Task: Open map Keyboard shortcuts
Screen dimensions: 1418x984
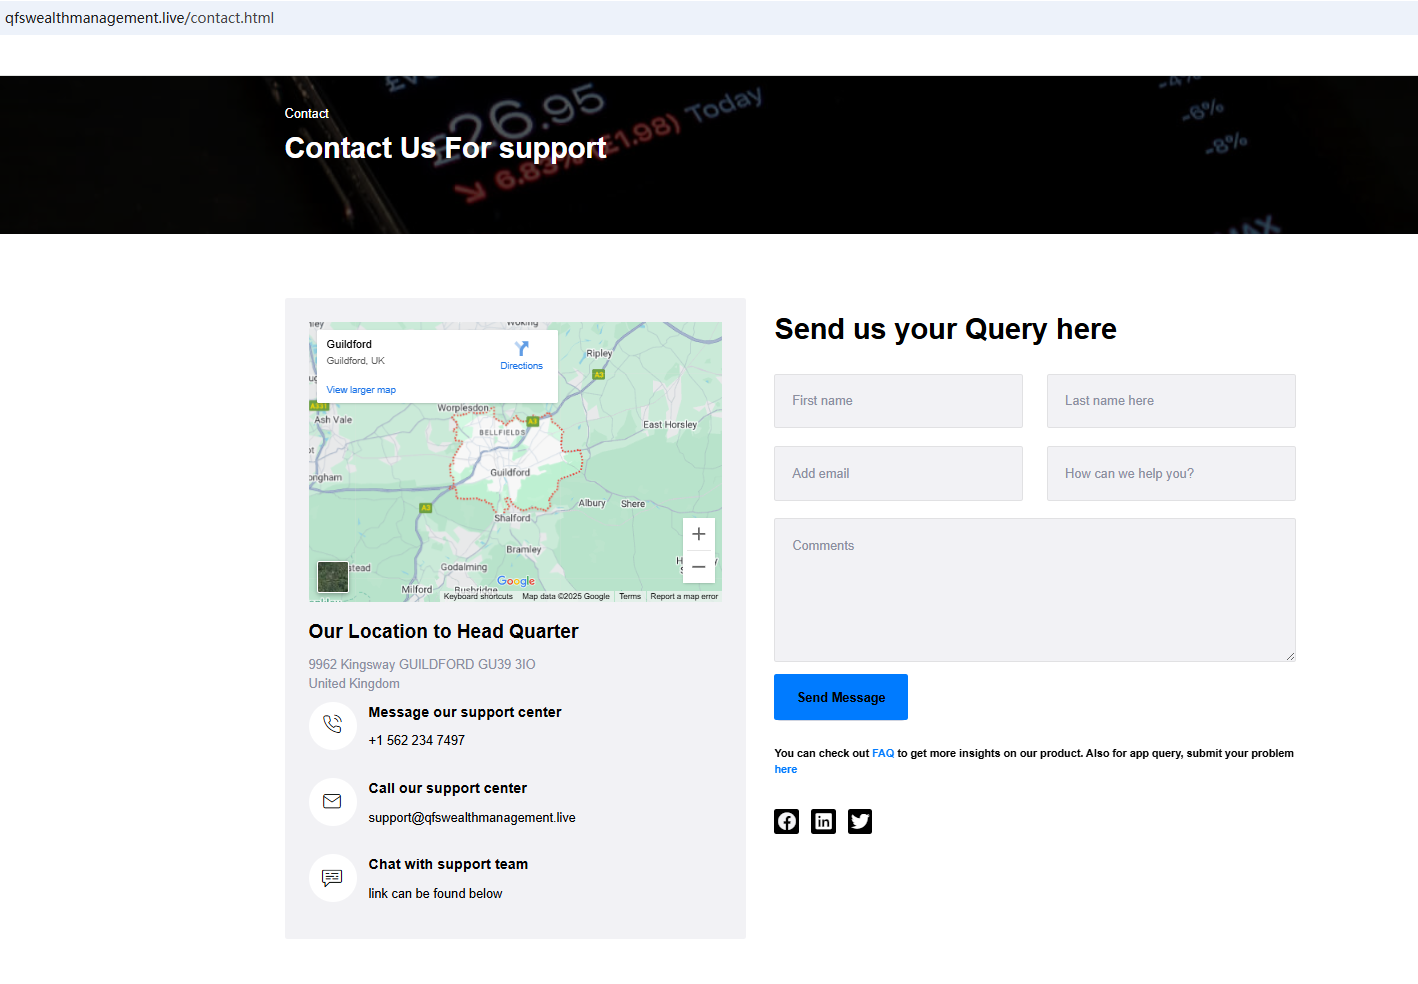Action: (478, 596)
